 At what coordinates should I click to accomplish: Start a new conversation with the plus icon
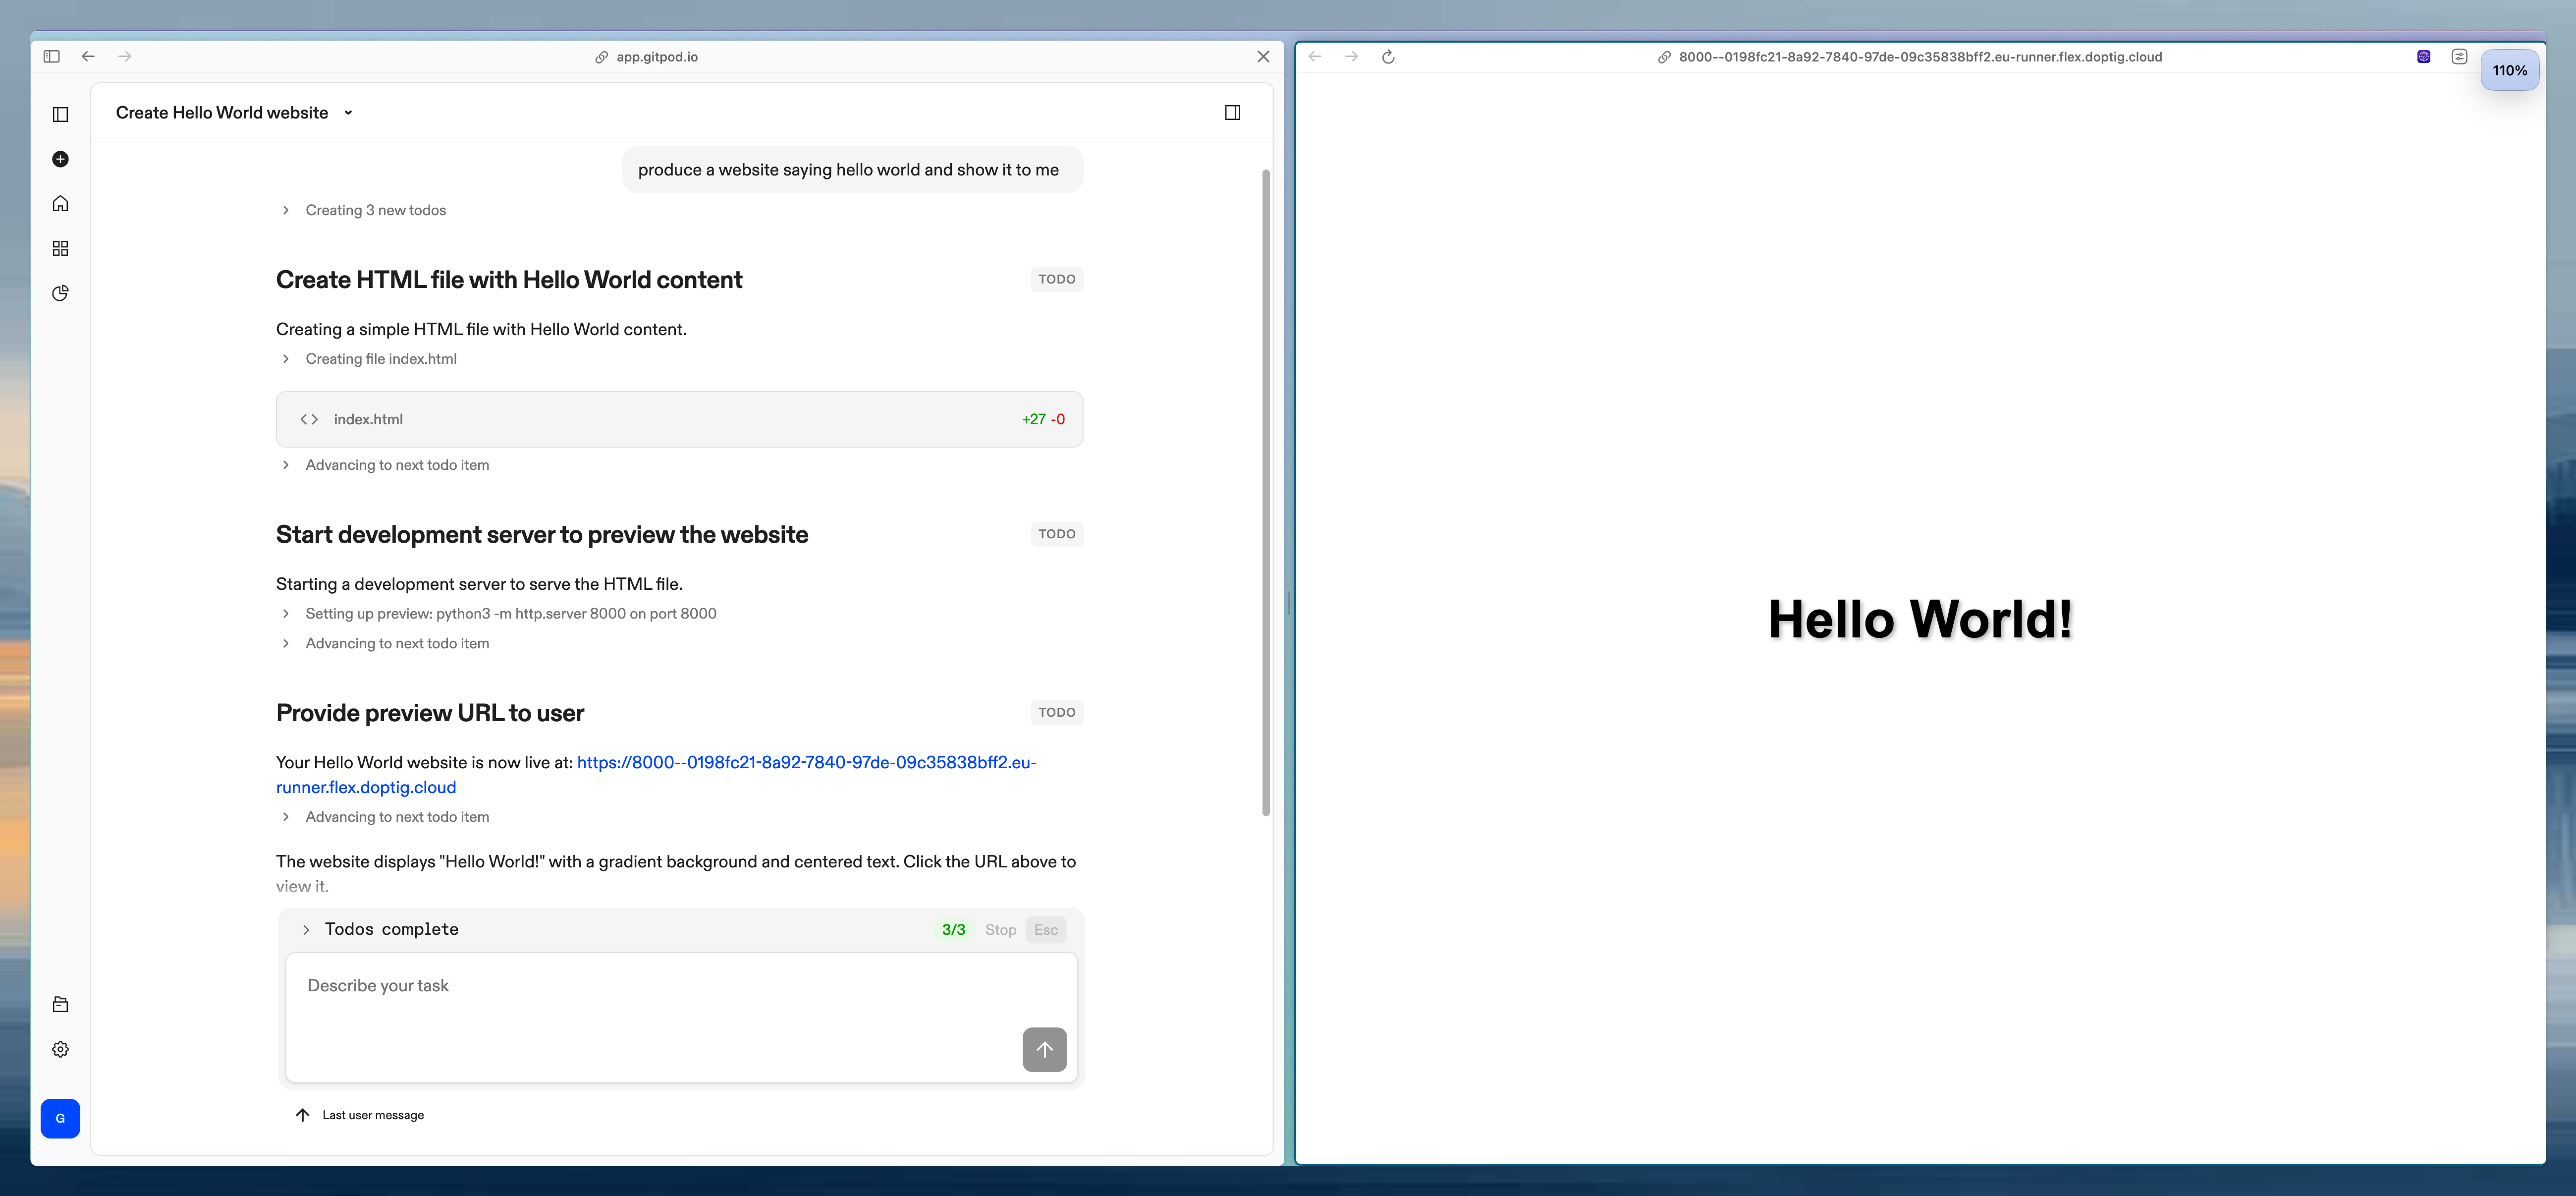tap(60, 159)
